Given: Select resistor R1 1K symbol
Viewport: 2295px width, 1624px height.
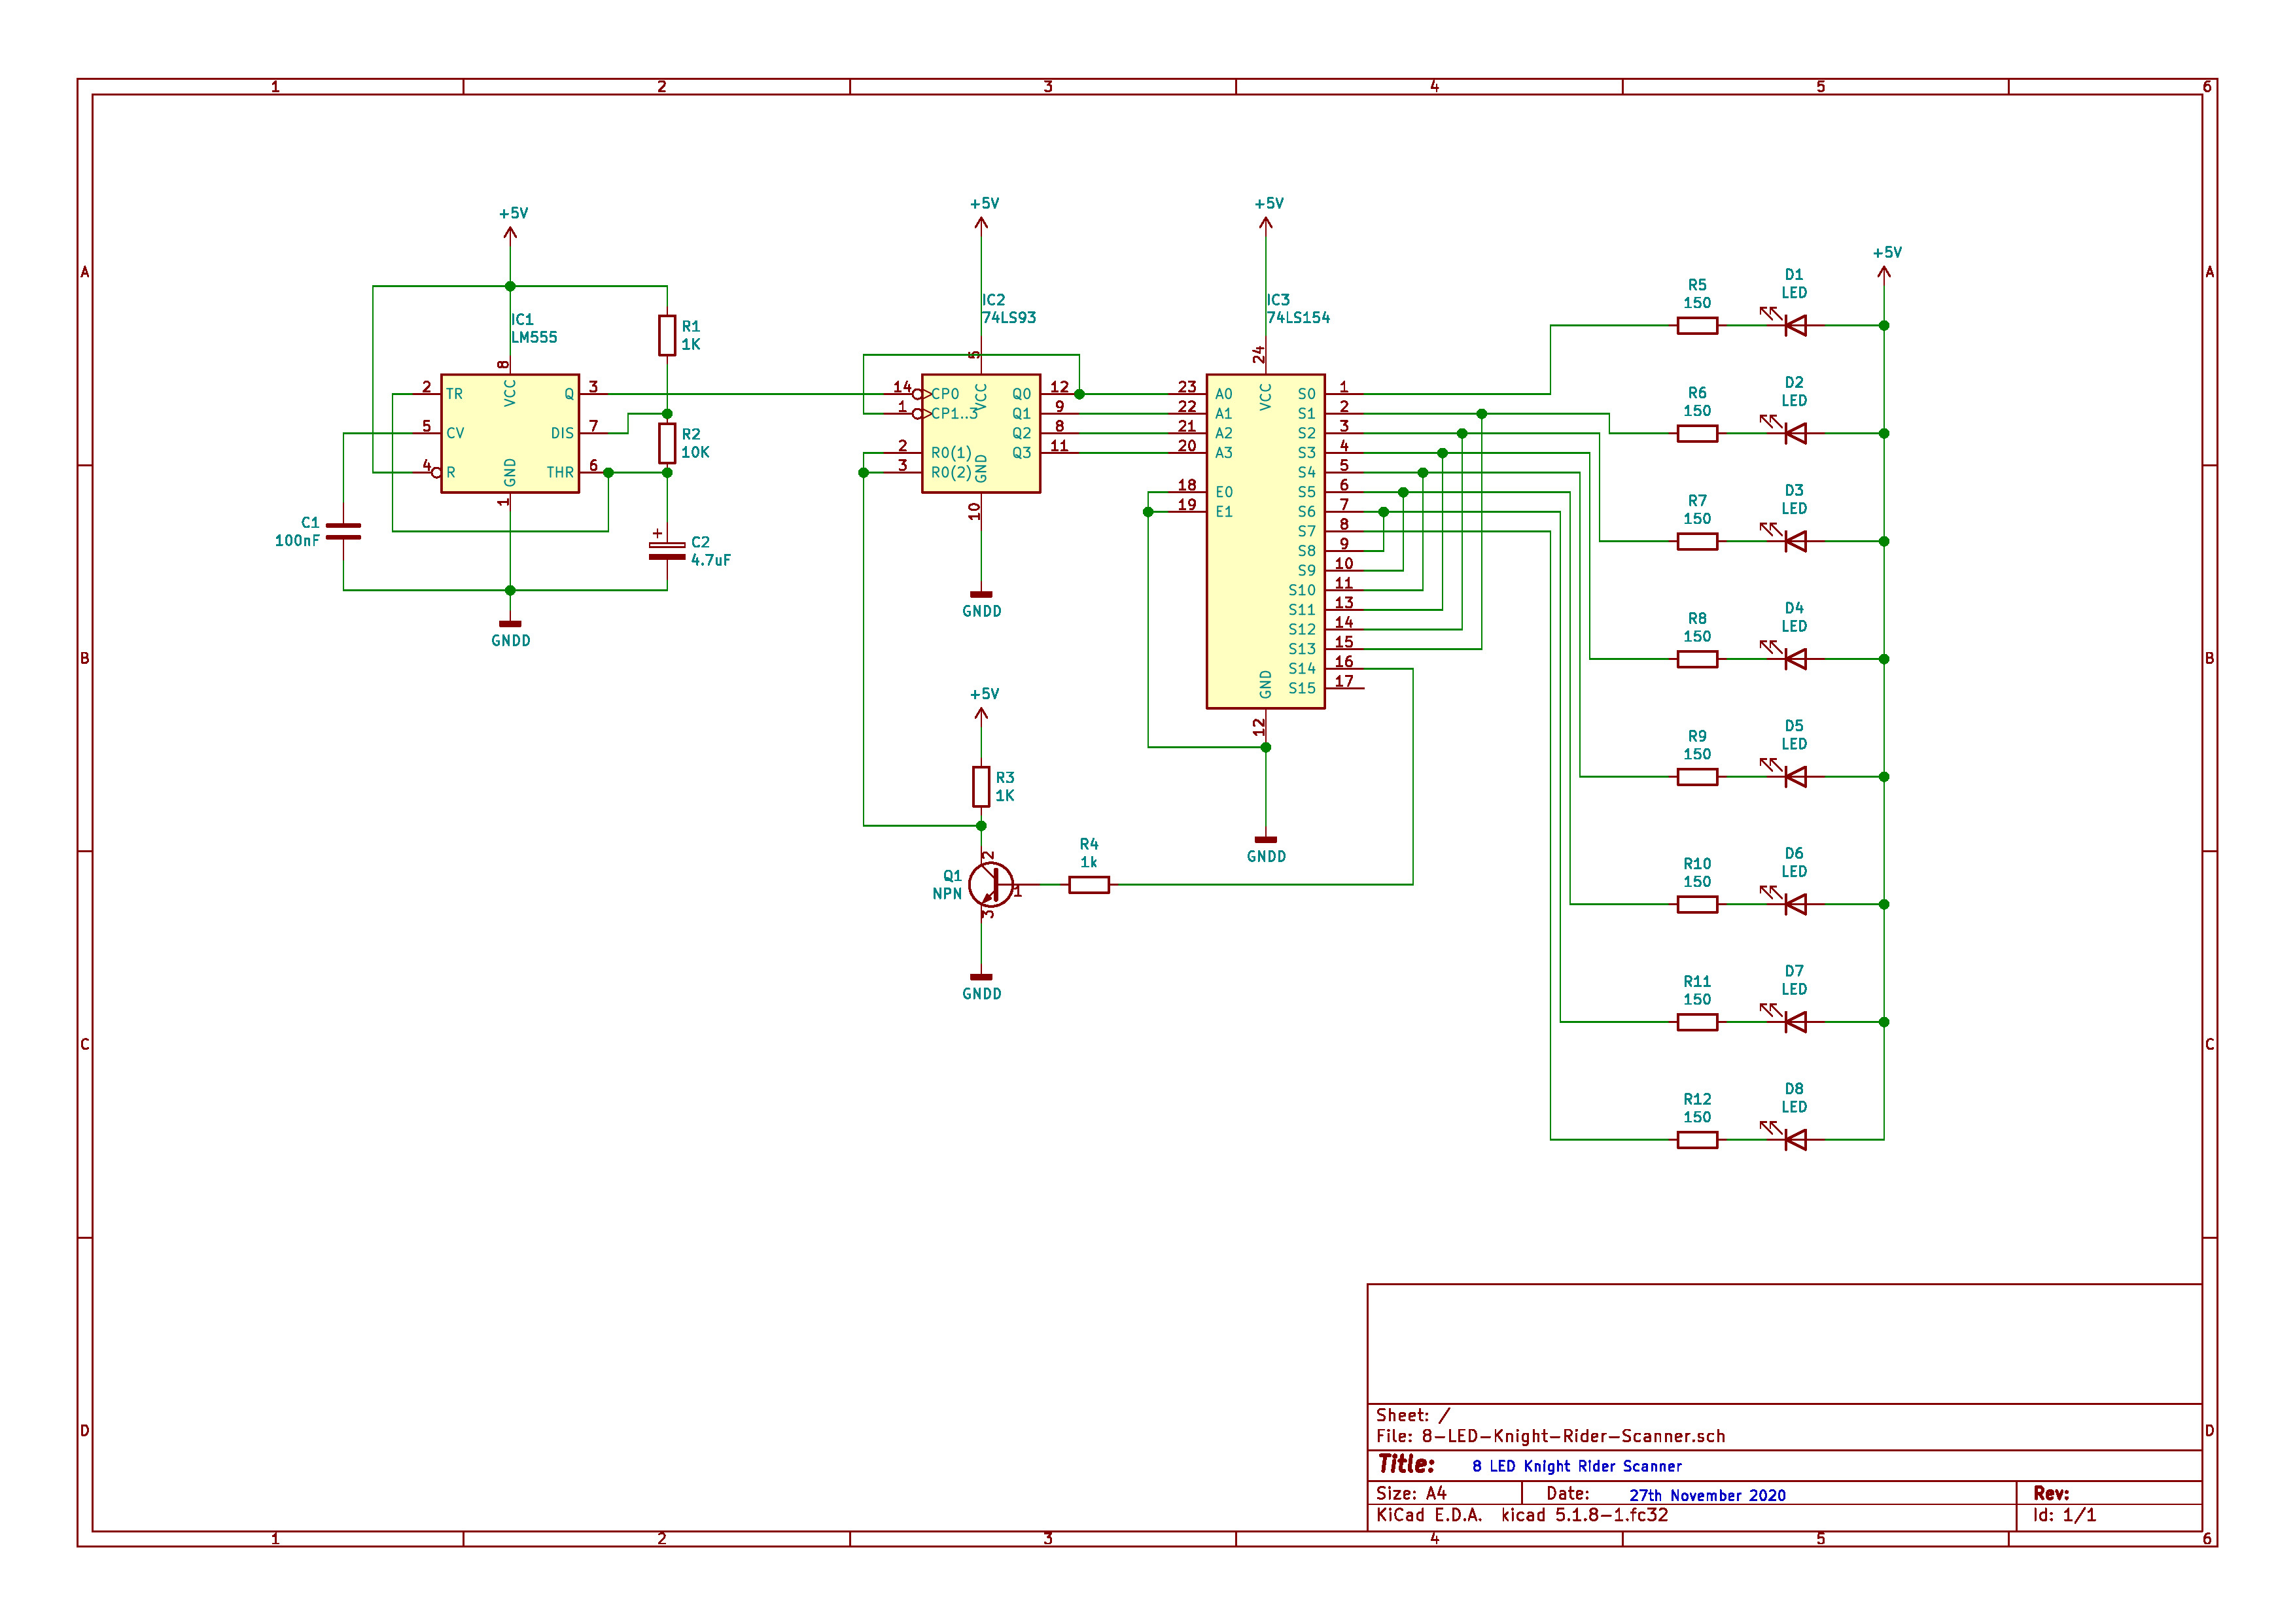Looking at the screenshot, I should [x=667, y=335].
